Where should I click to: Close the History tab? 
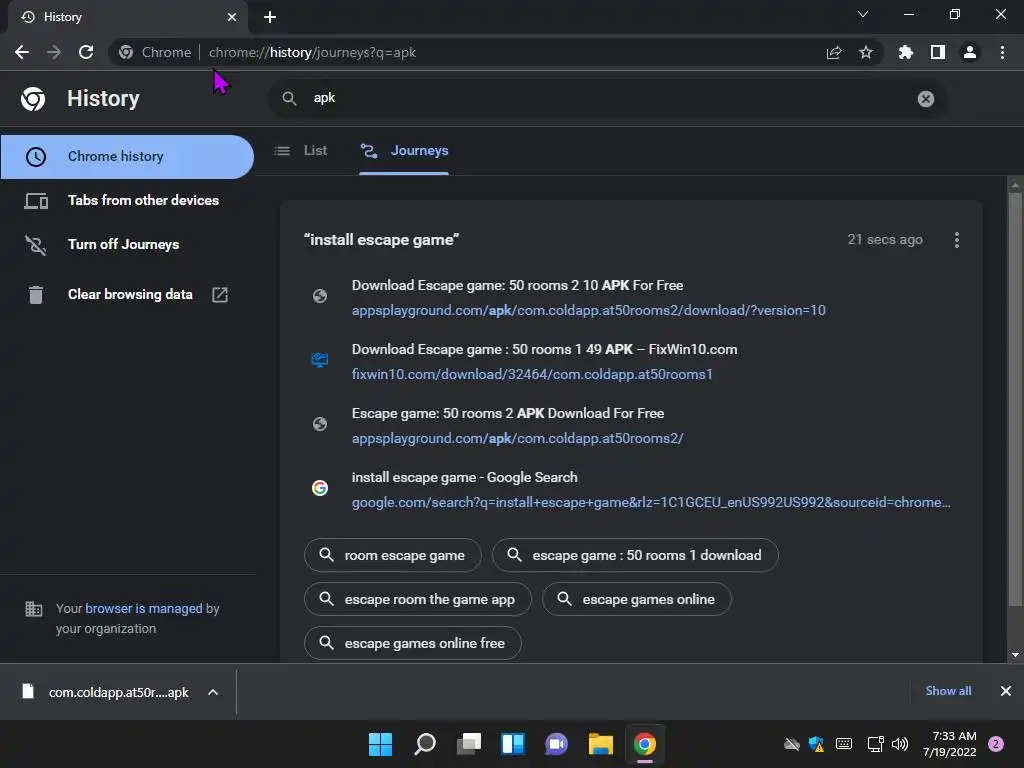232,17
